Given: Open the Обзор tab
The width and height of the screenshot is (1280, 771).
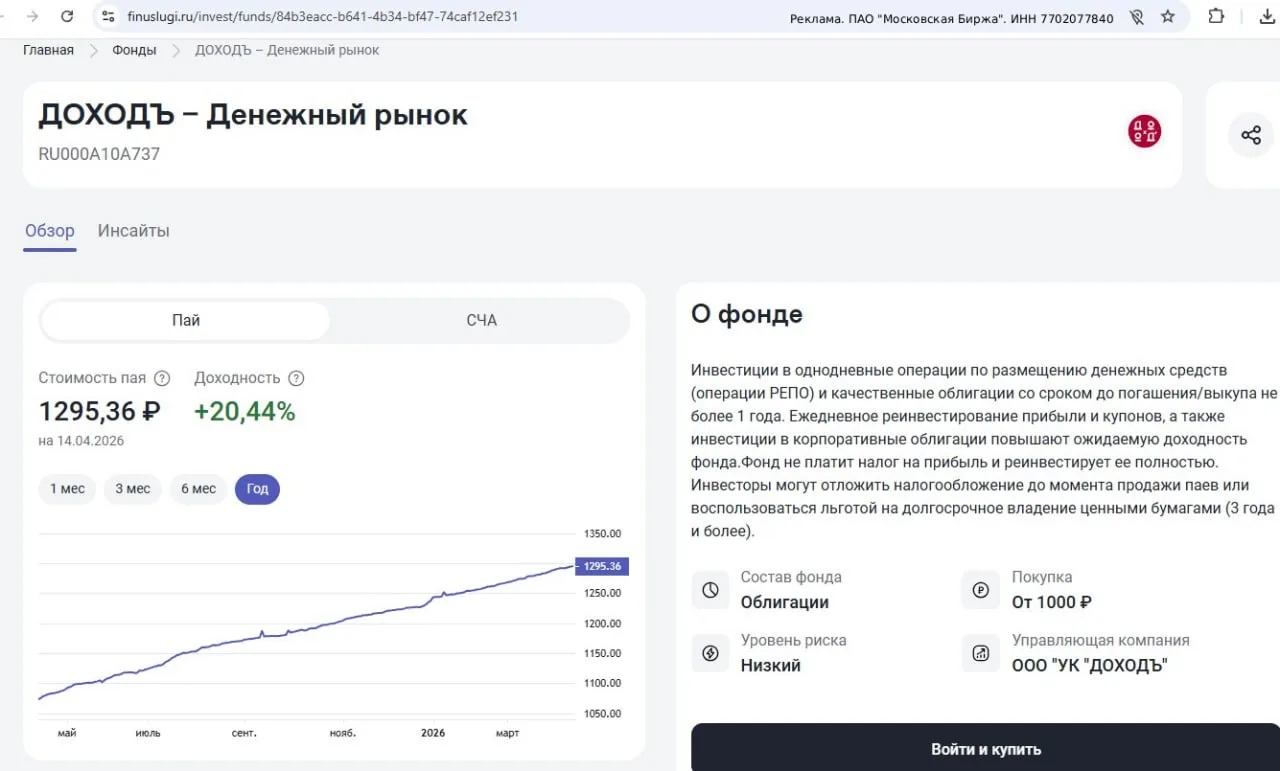Looking at the screenshot, I should pos(50,231).
